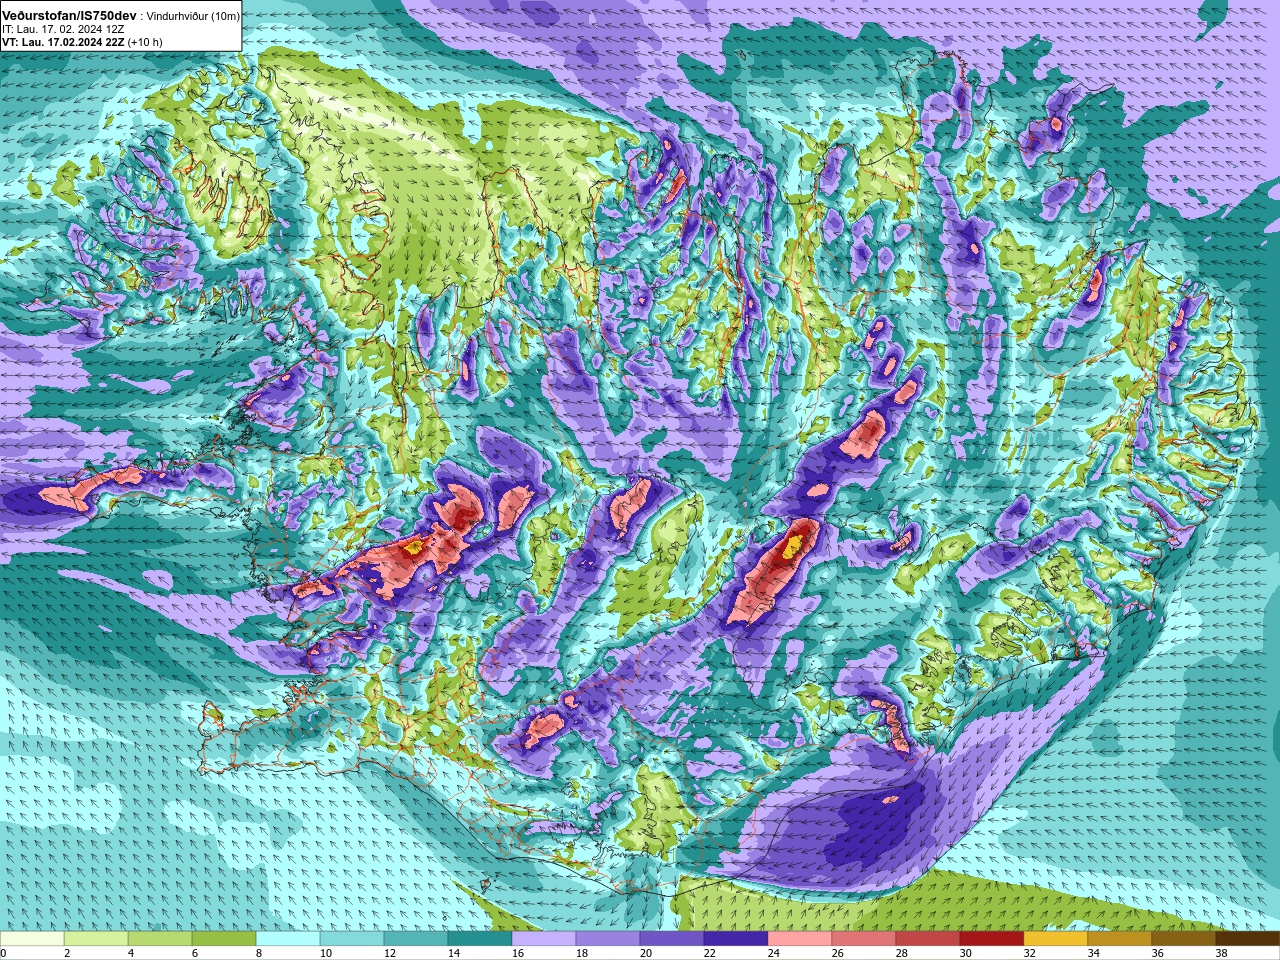Click the 'IT: Lau. 17. 02. 2024 12Z' line
The image size is (1280, 960).
pyautogui.click(x=63, y=29)
